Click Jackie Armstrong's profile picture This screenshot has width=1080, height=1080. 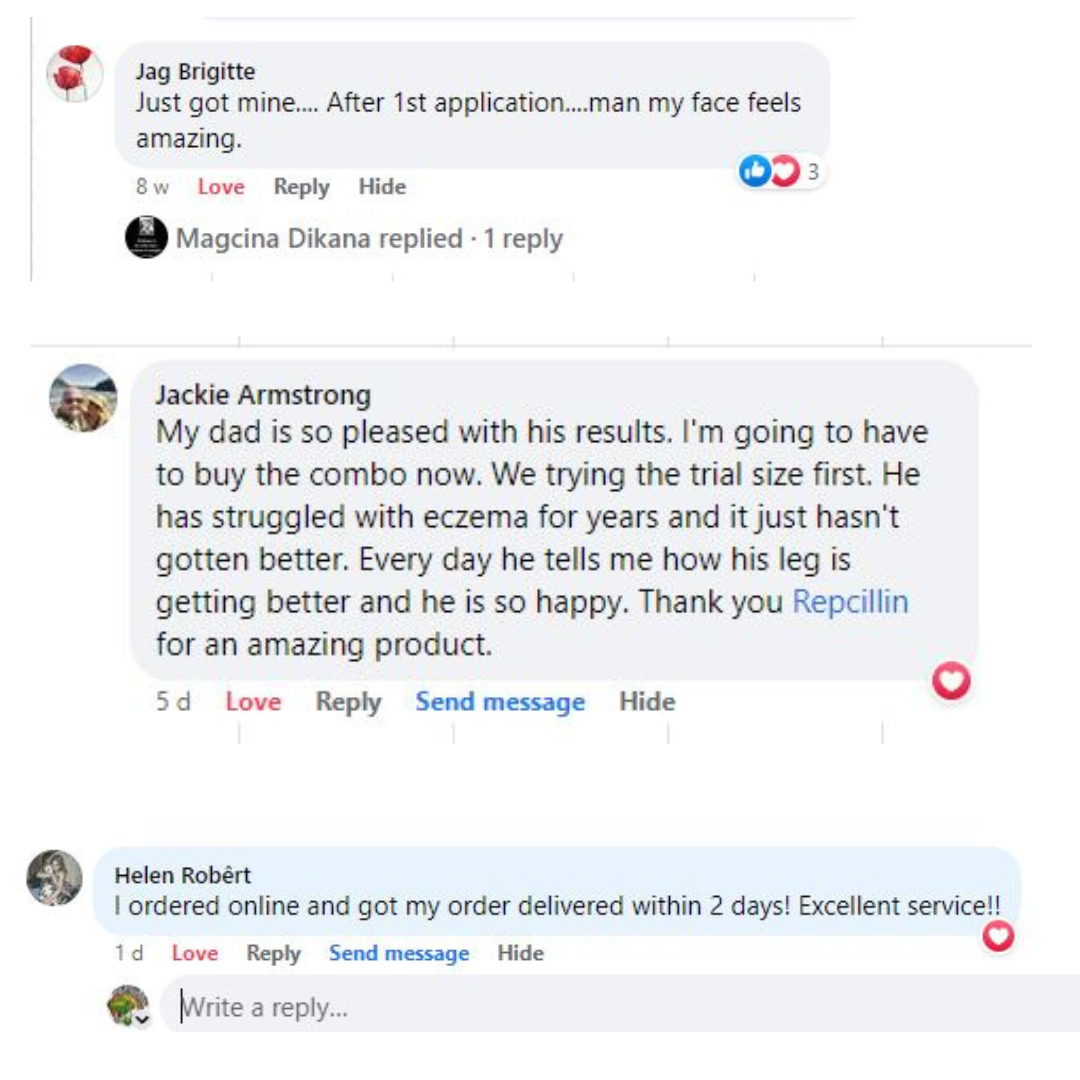click(83, 398)
